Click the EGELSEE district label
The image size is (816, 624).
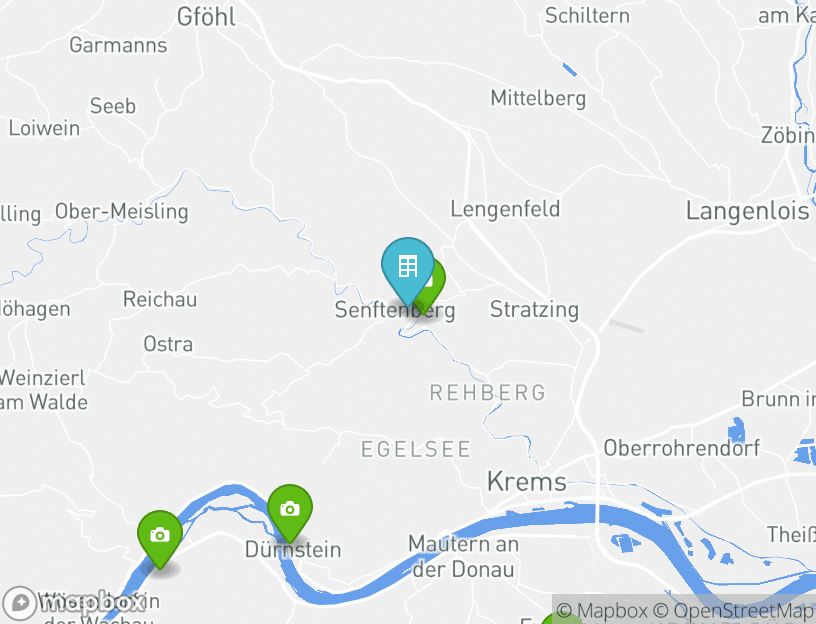tap(416, 449)
